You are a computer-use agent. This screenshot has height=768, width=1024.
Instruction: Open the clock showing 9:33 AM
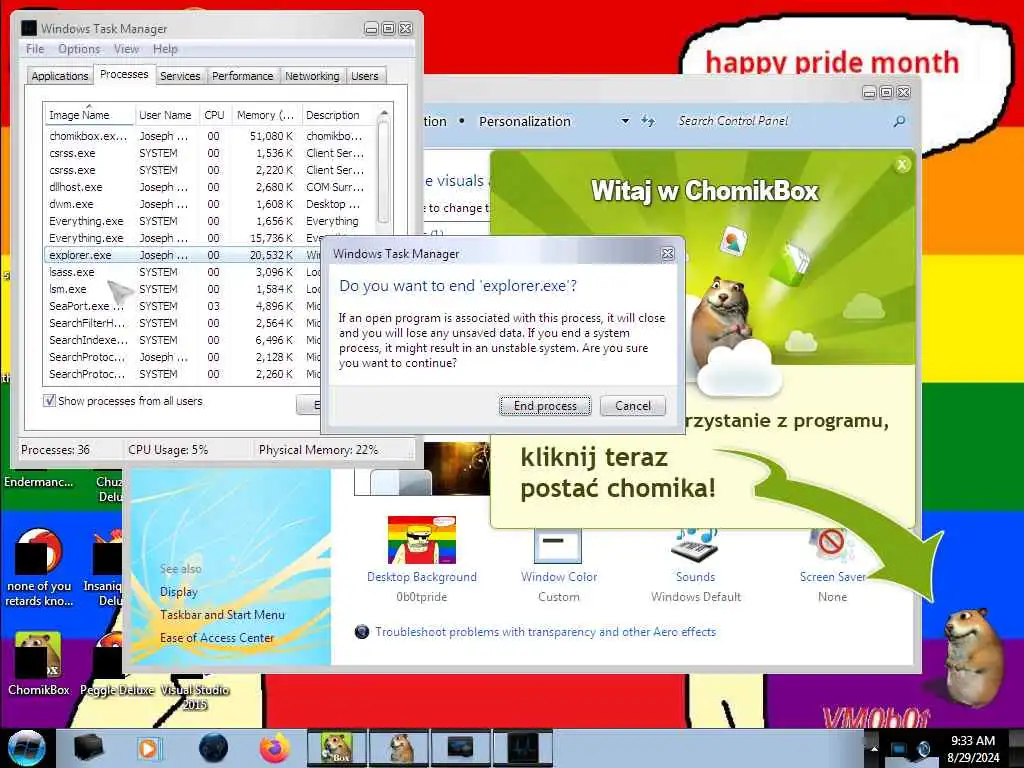click(x=972, y=748)
